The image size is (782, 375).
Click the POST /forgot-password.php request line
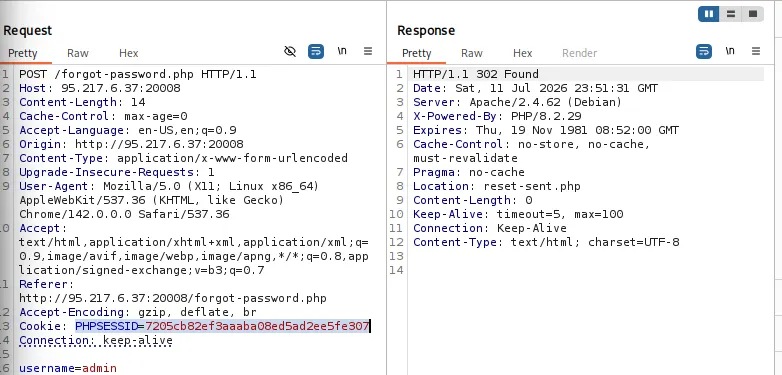[x=138, y=74]
